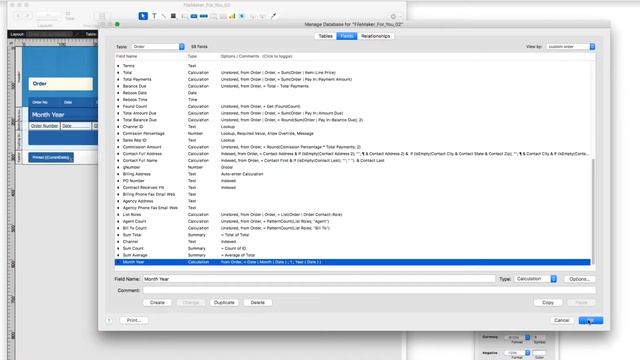This screenshot has width=640, height=360.
Task: Select the Found Count field row
Action: (x=353, y=106)
